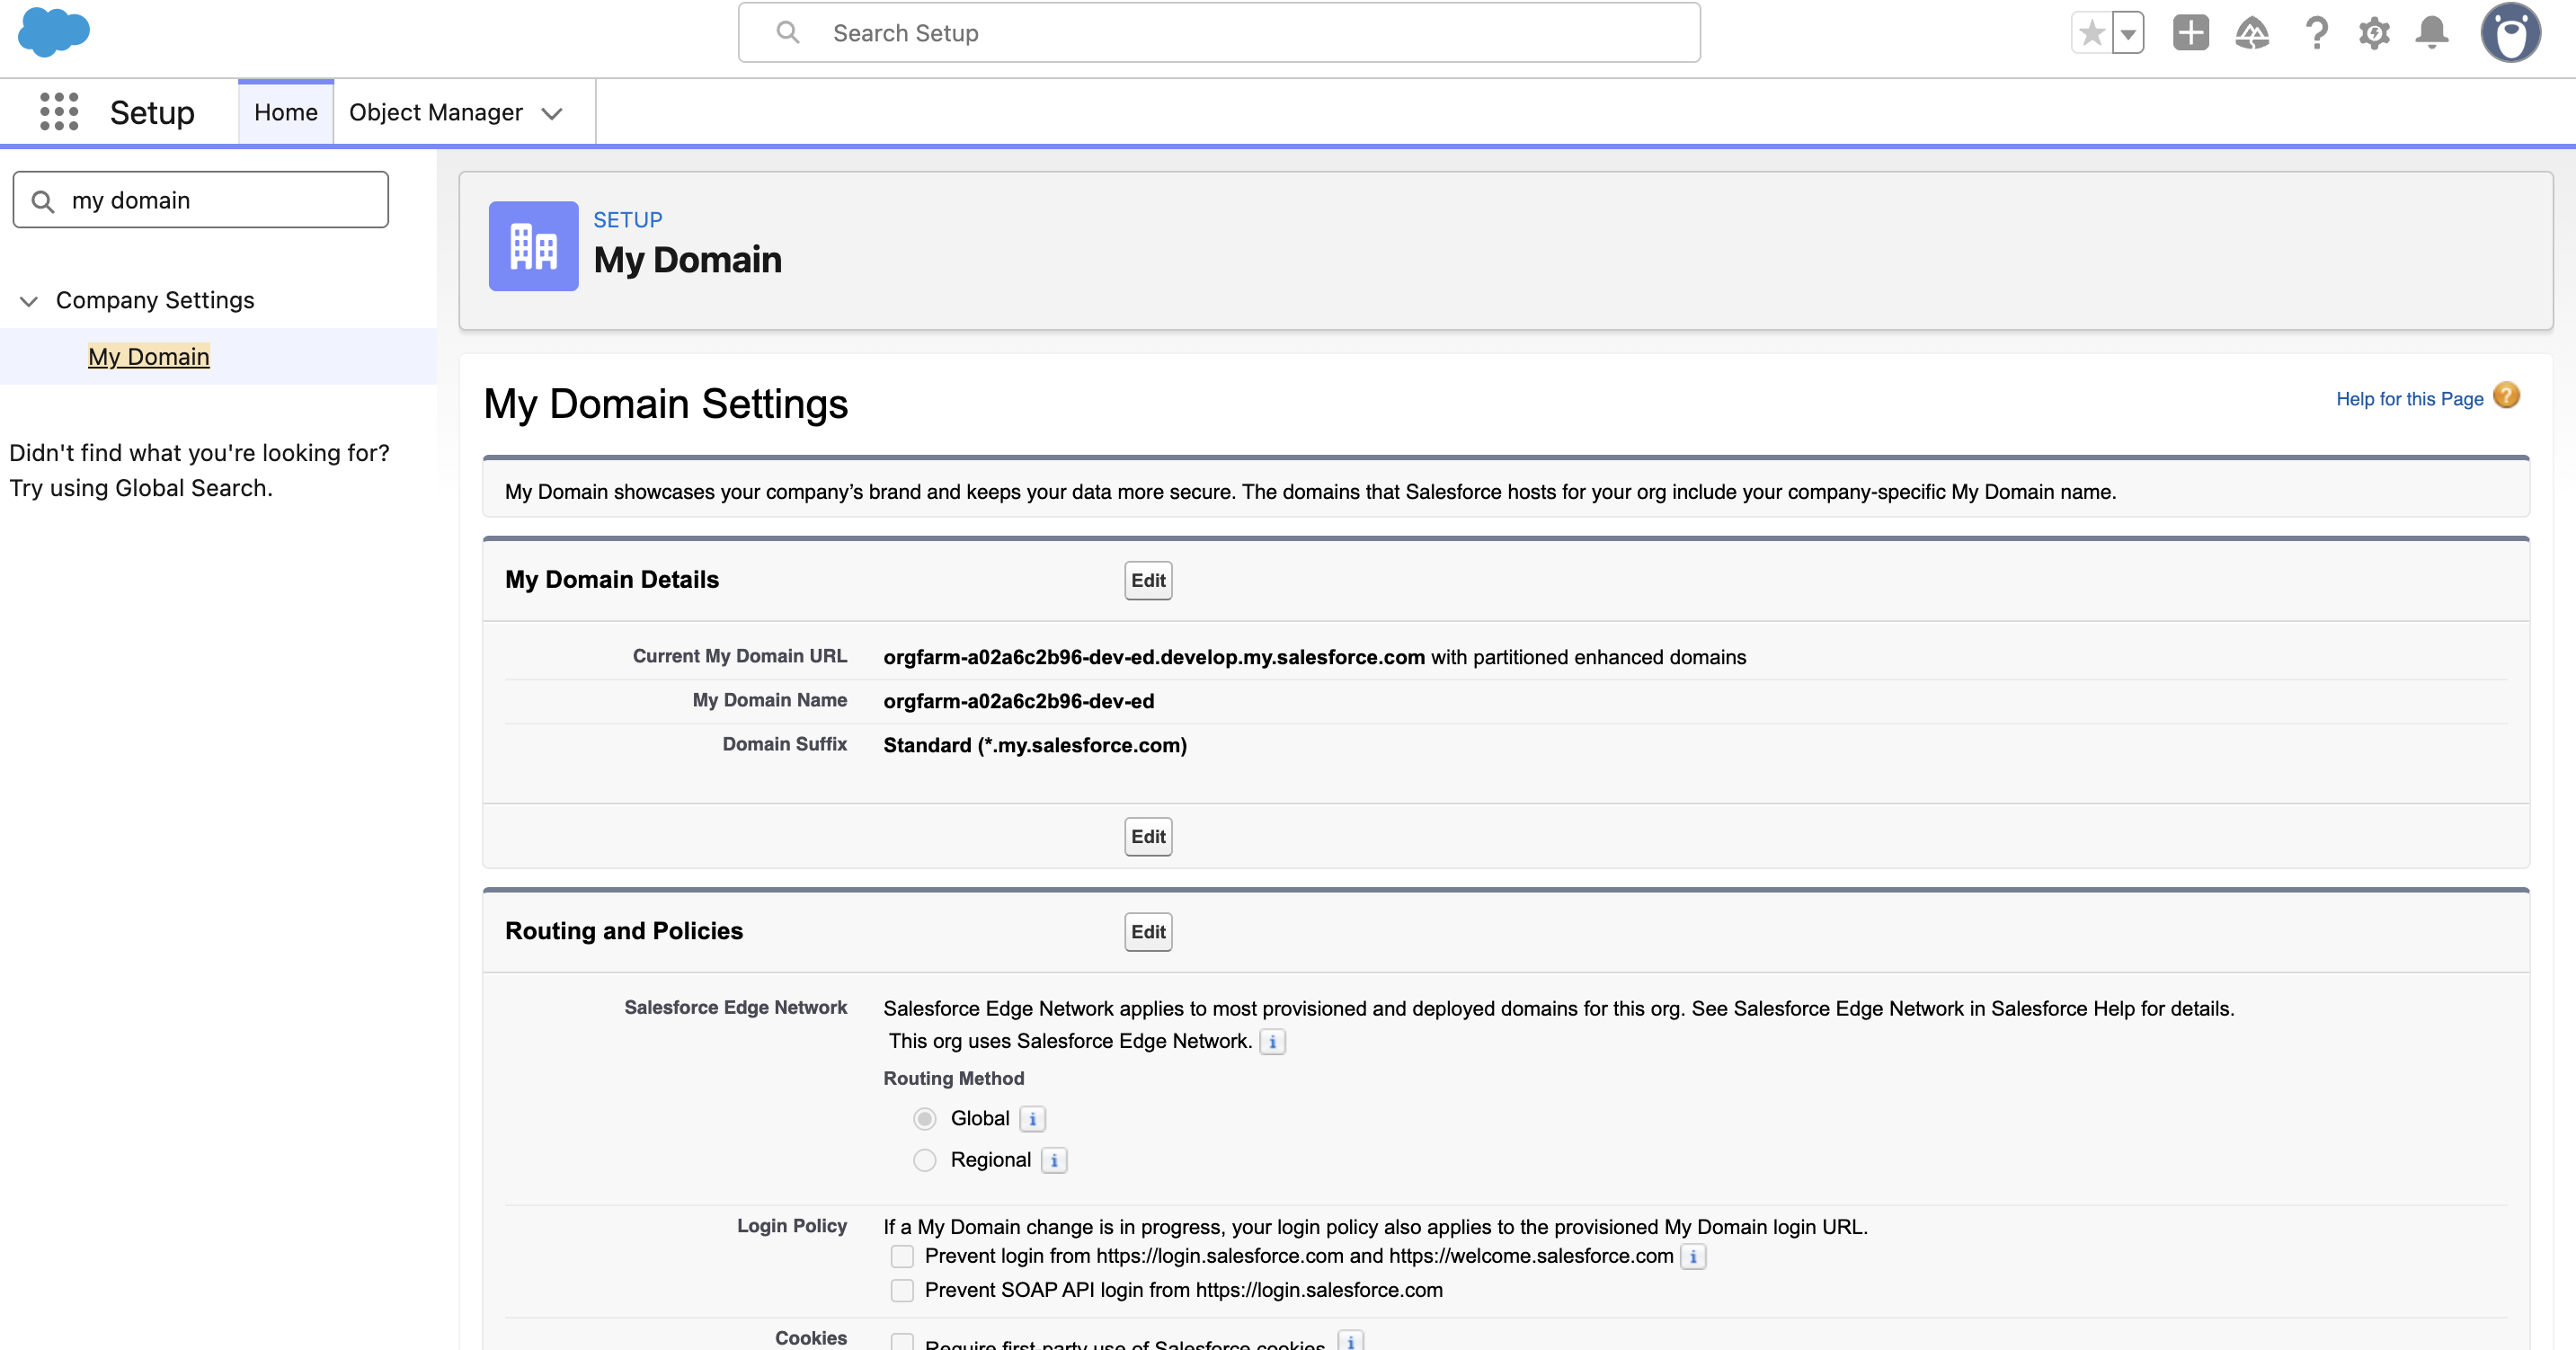This screenshot has height=1350, width=2576.
Task: Click the Salesforce cloud logo
Action: tap(54, 32)
